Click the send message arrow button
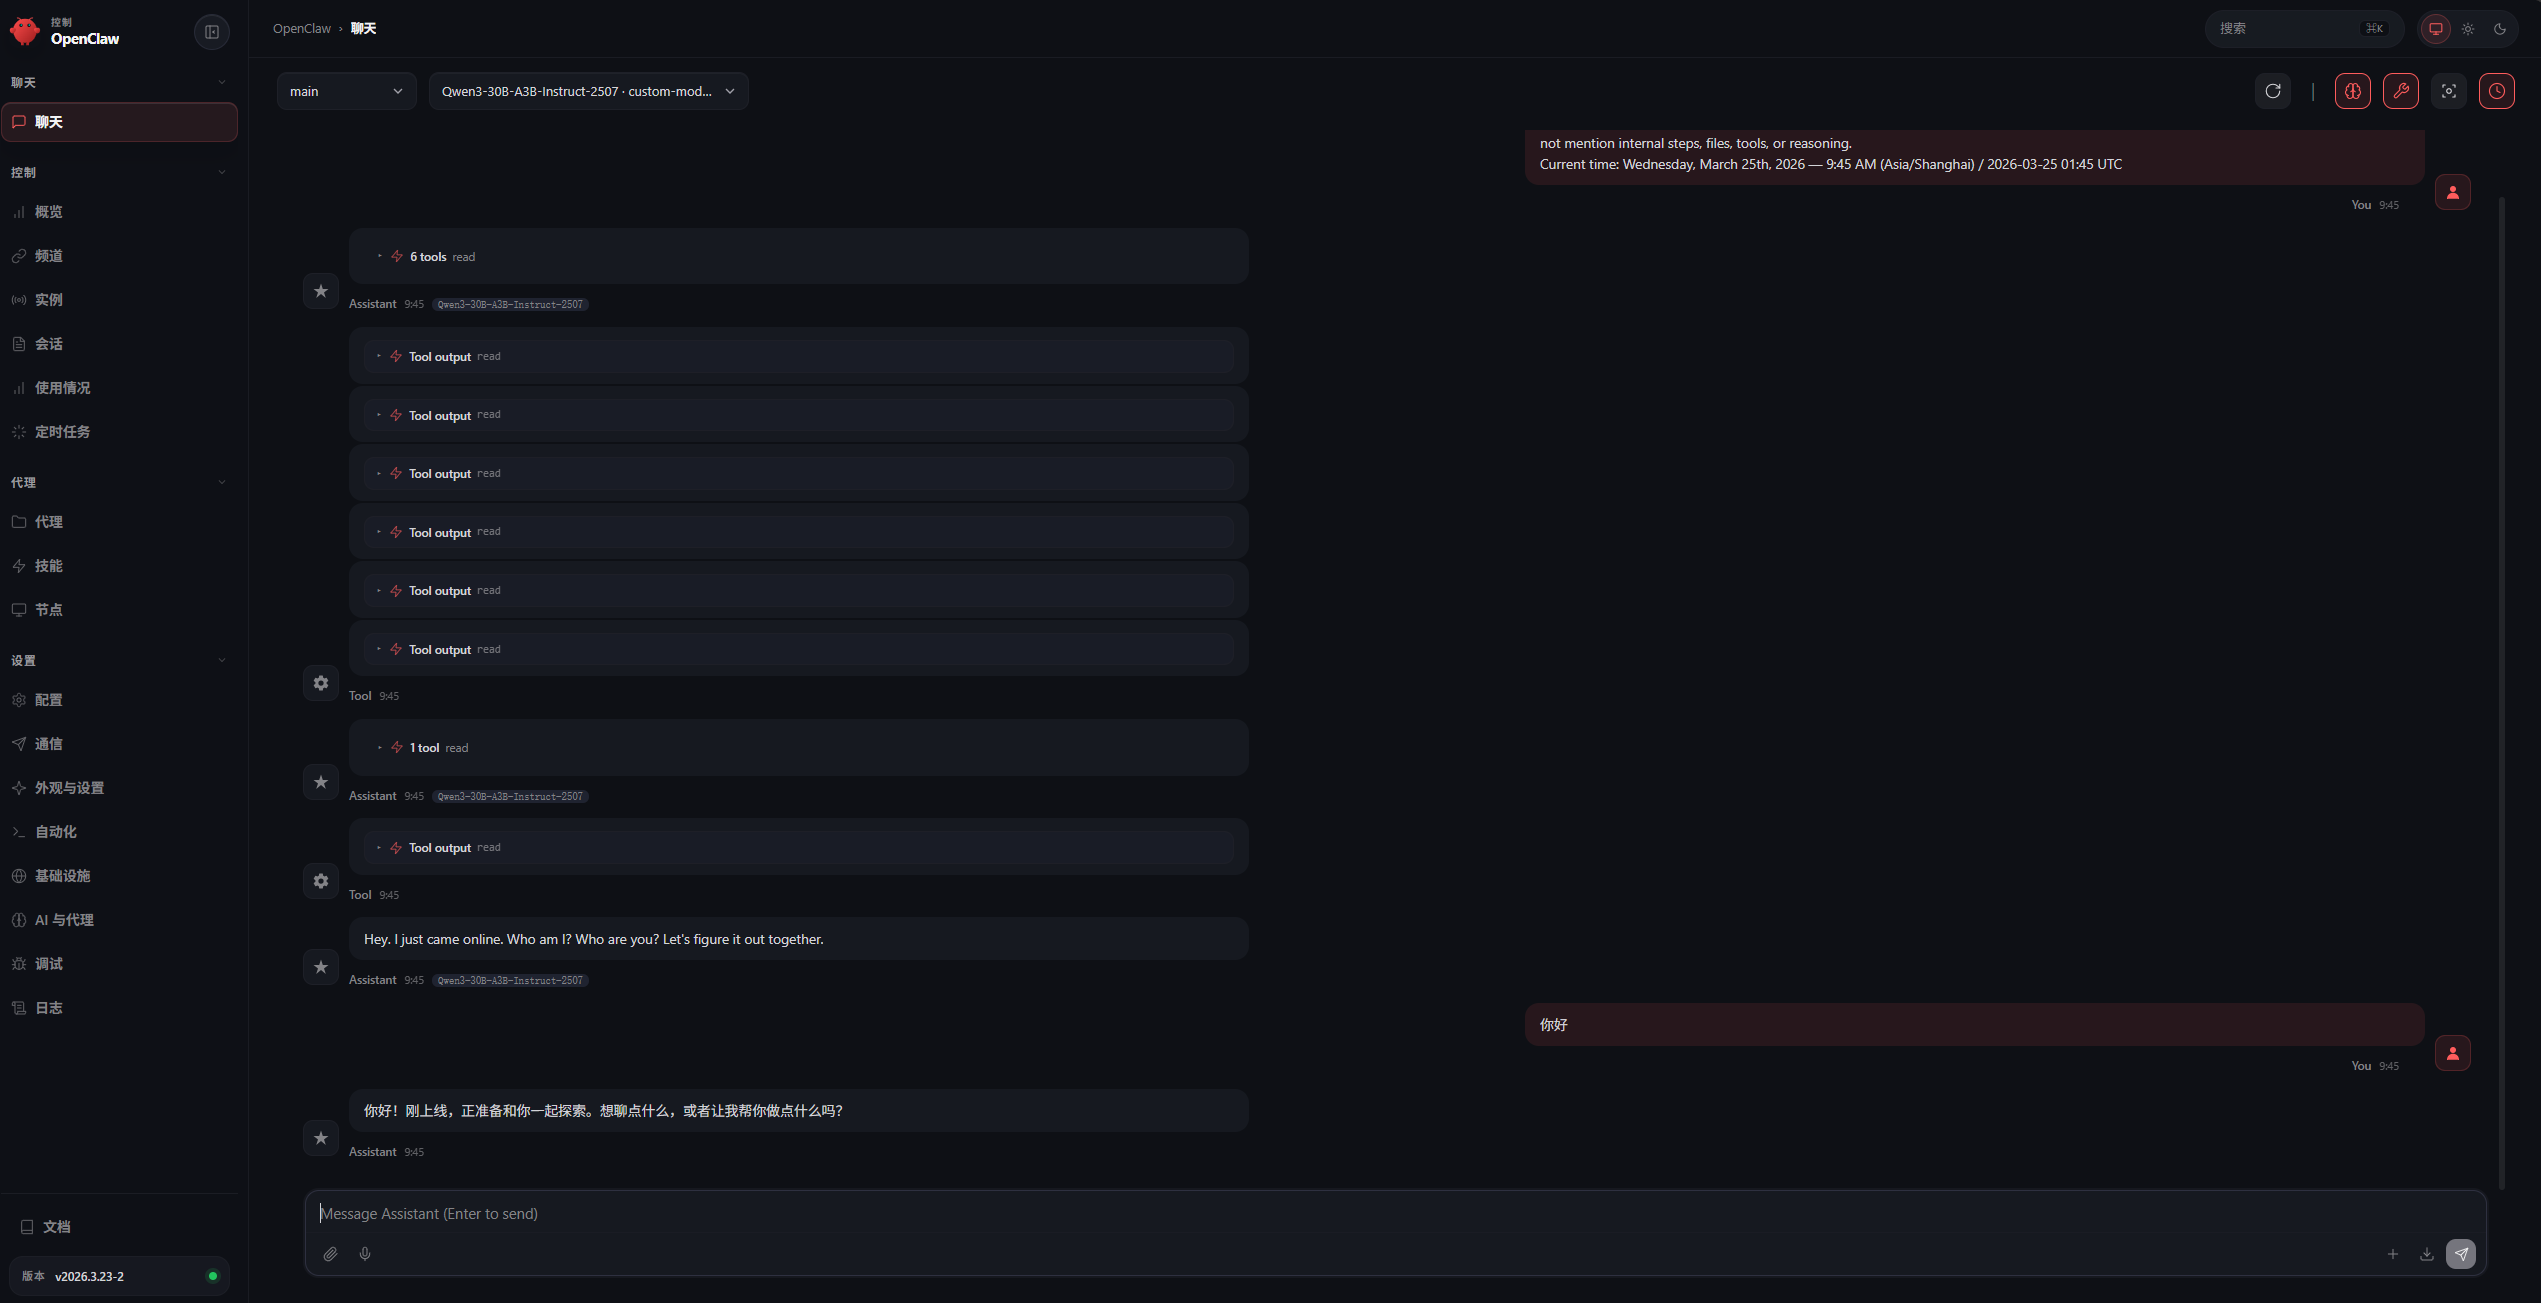 (x=2461, y=1254)
